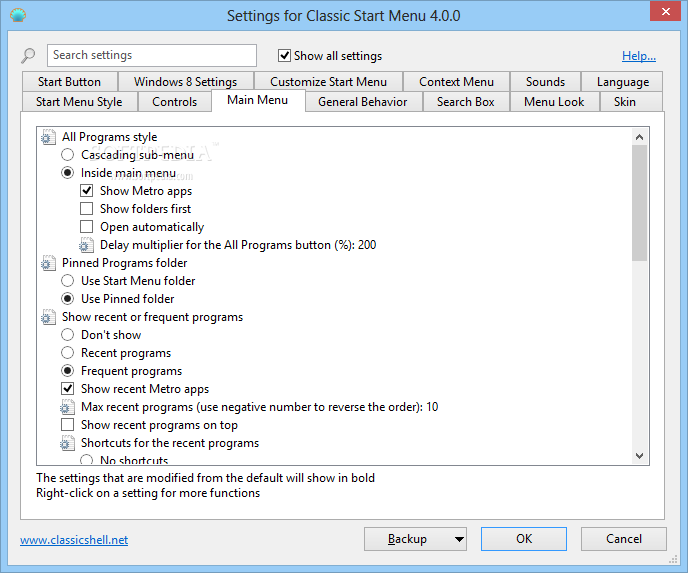Select the Recent programs radio button

(67, 353)
